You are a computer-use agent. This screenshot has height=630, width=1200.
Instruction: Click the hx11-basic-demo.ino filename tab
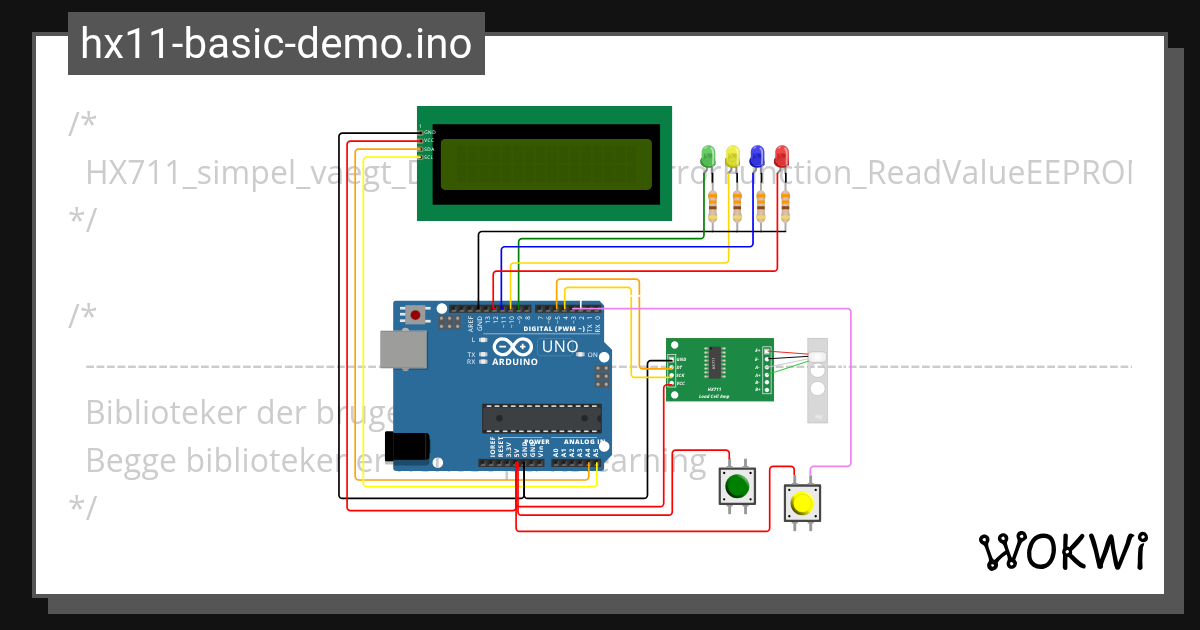[275, 43]
